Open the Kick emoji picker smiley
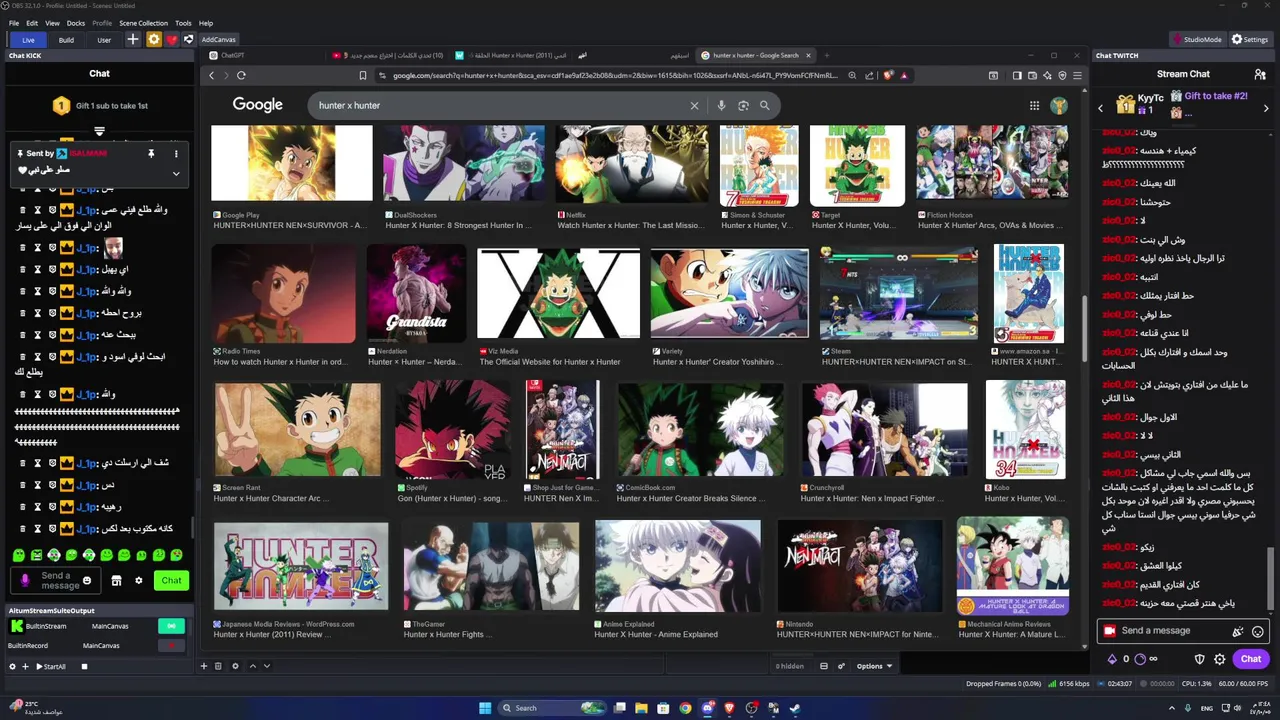The image size is (1280, 720). click(x=87, y=580)
